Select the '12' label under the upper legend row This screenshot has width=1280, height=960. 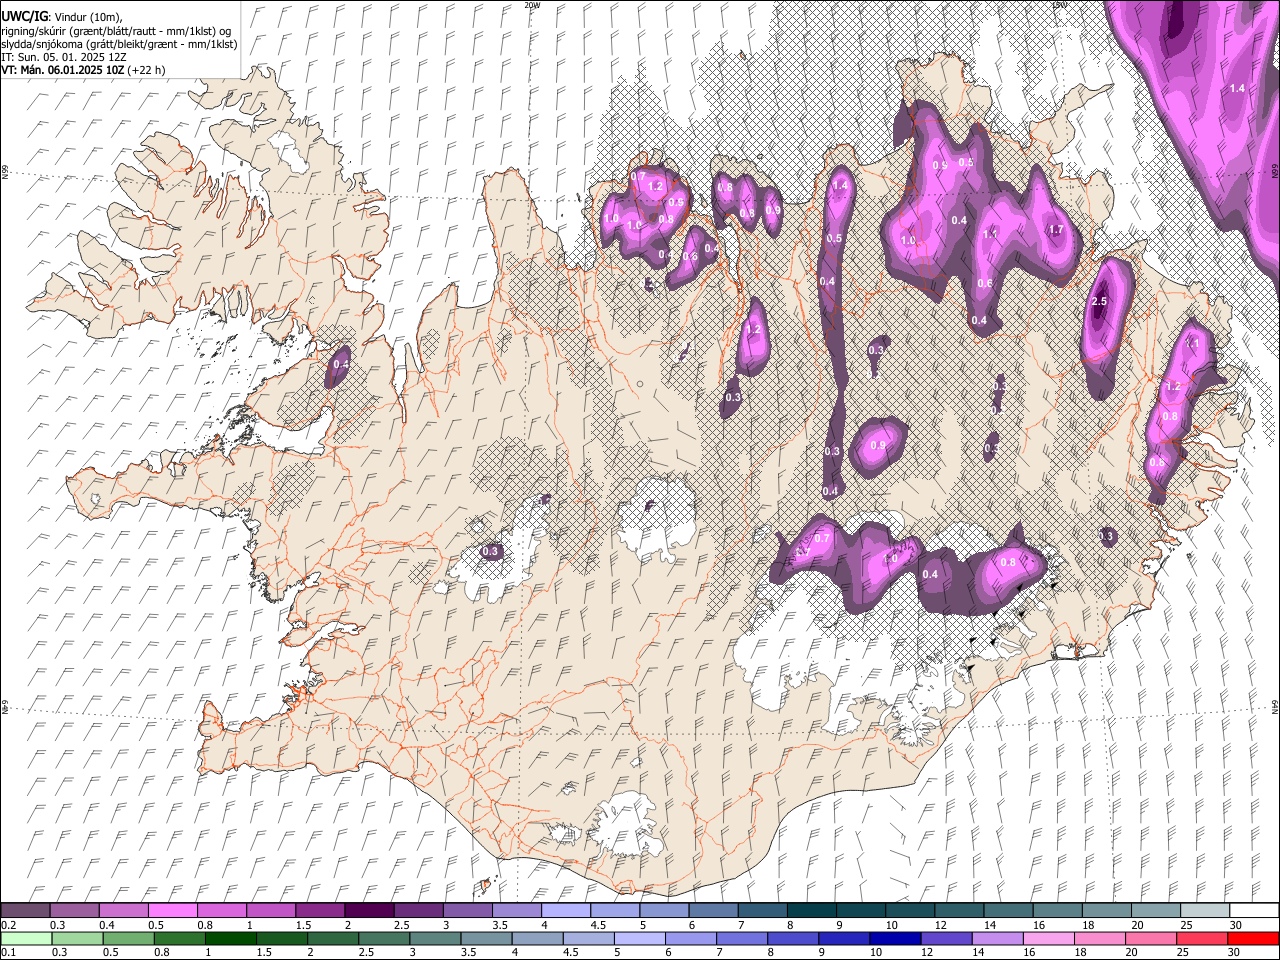pos(940,925)
